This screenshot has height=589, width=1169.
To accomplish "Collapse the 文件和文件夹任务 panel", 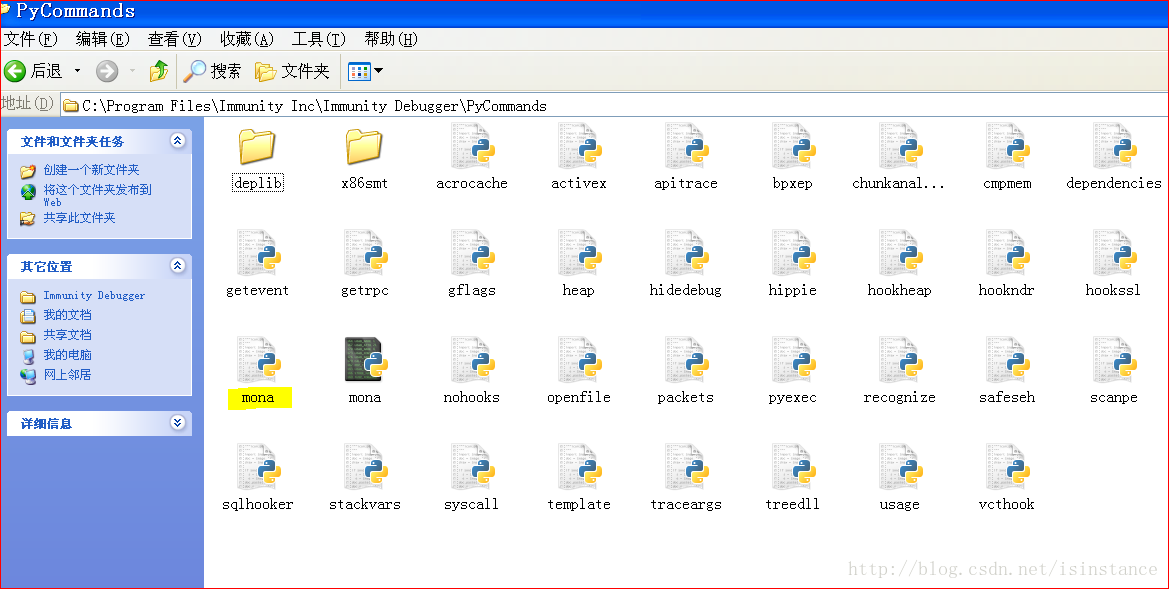I will click(177, 140).
